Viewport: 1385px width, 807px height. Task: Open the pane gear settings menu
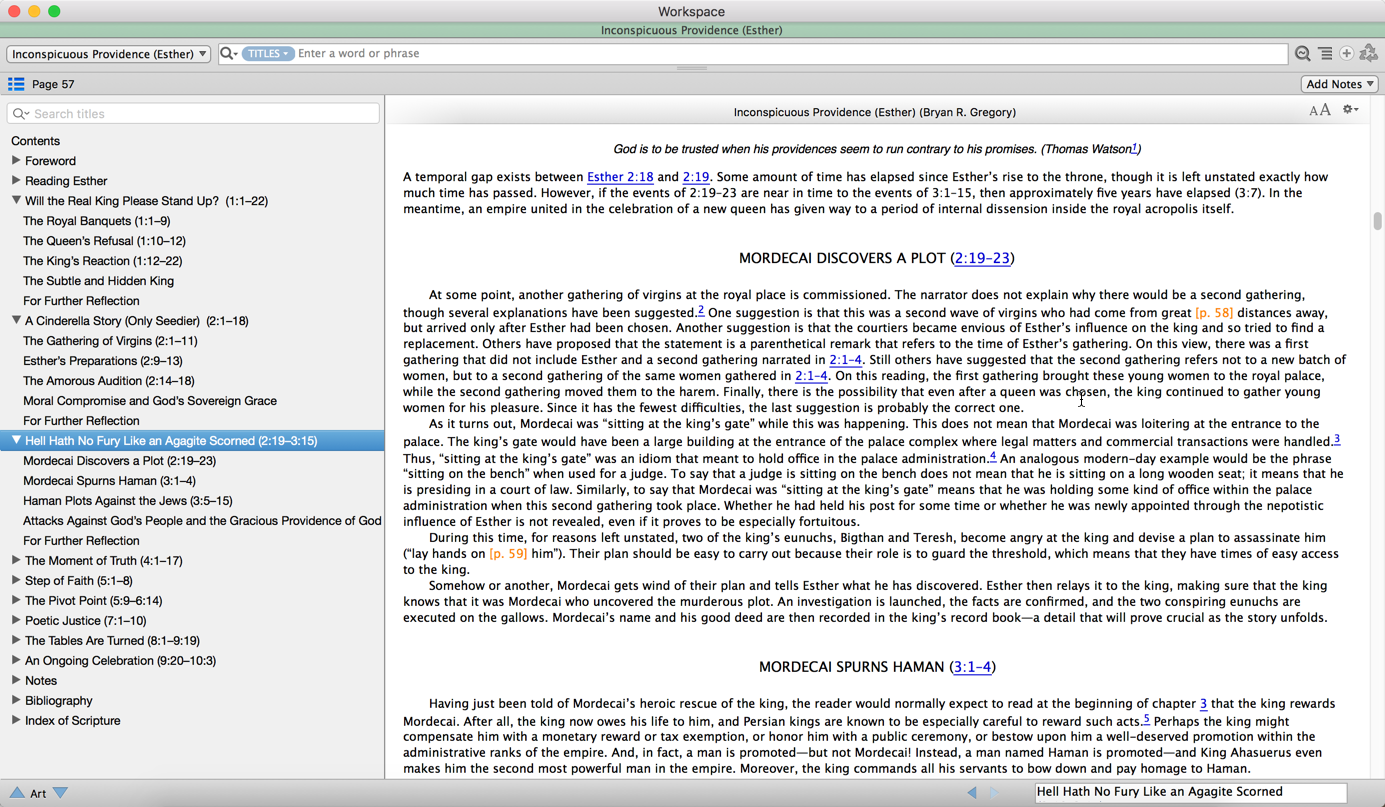click(1350, 110)
